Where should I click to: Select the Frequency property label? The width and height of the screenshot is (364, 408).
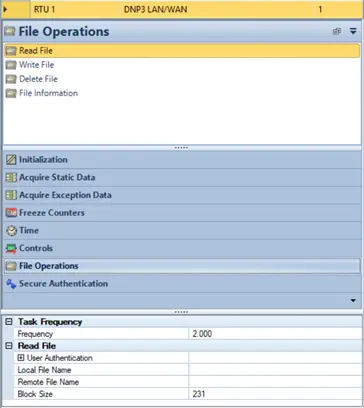35,334
